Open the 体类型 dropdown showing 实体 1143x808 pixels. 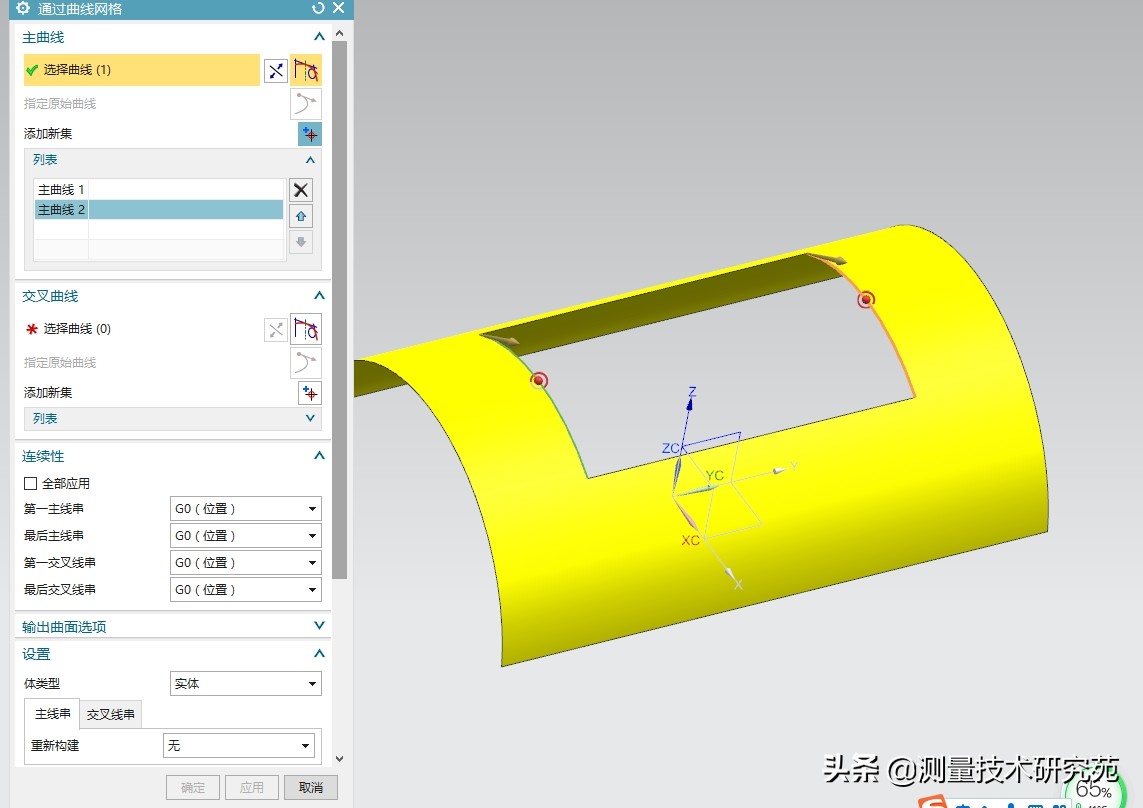pos(245,683)
